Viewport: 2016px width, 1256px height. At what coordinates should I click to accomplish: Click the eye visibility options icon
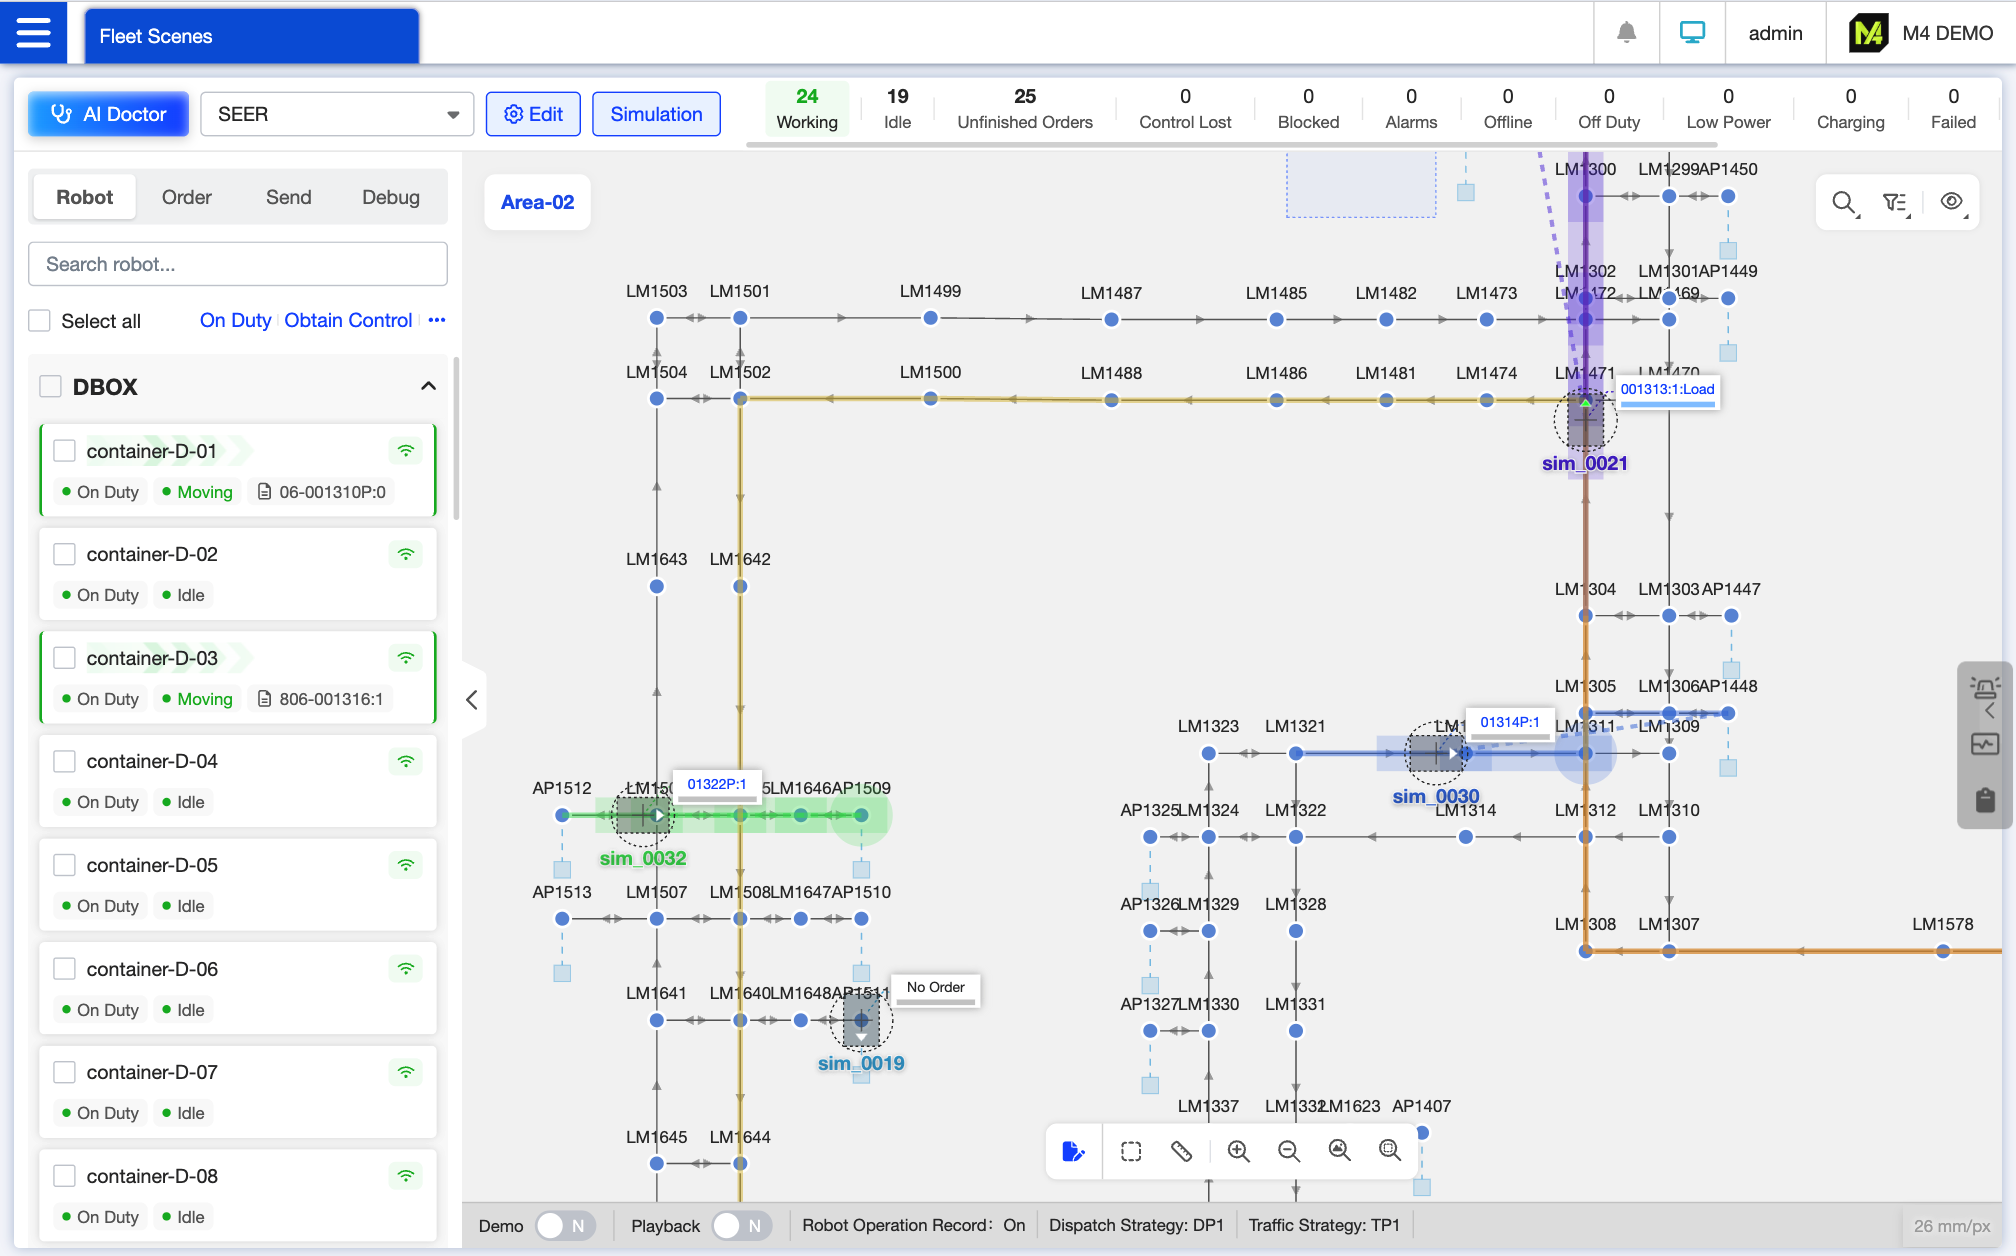tap(1951, 203)
